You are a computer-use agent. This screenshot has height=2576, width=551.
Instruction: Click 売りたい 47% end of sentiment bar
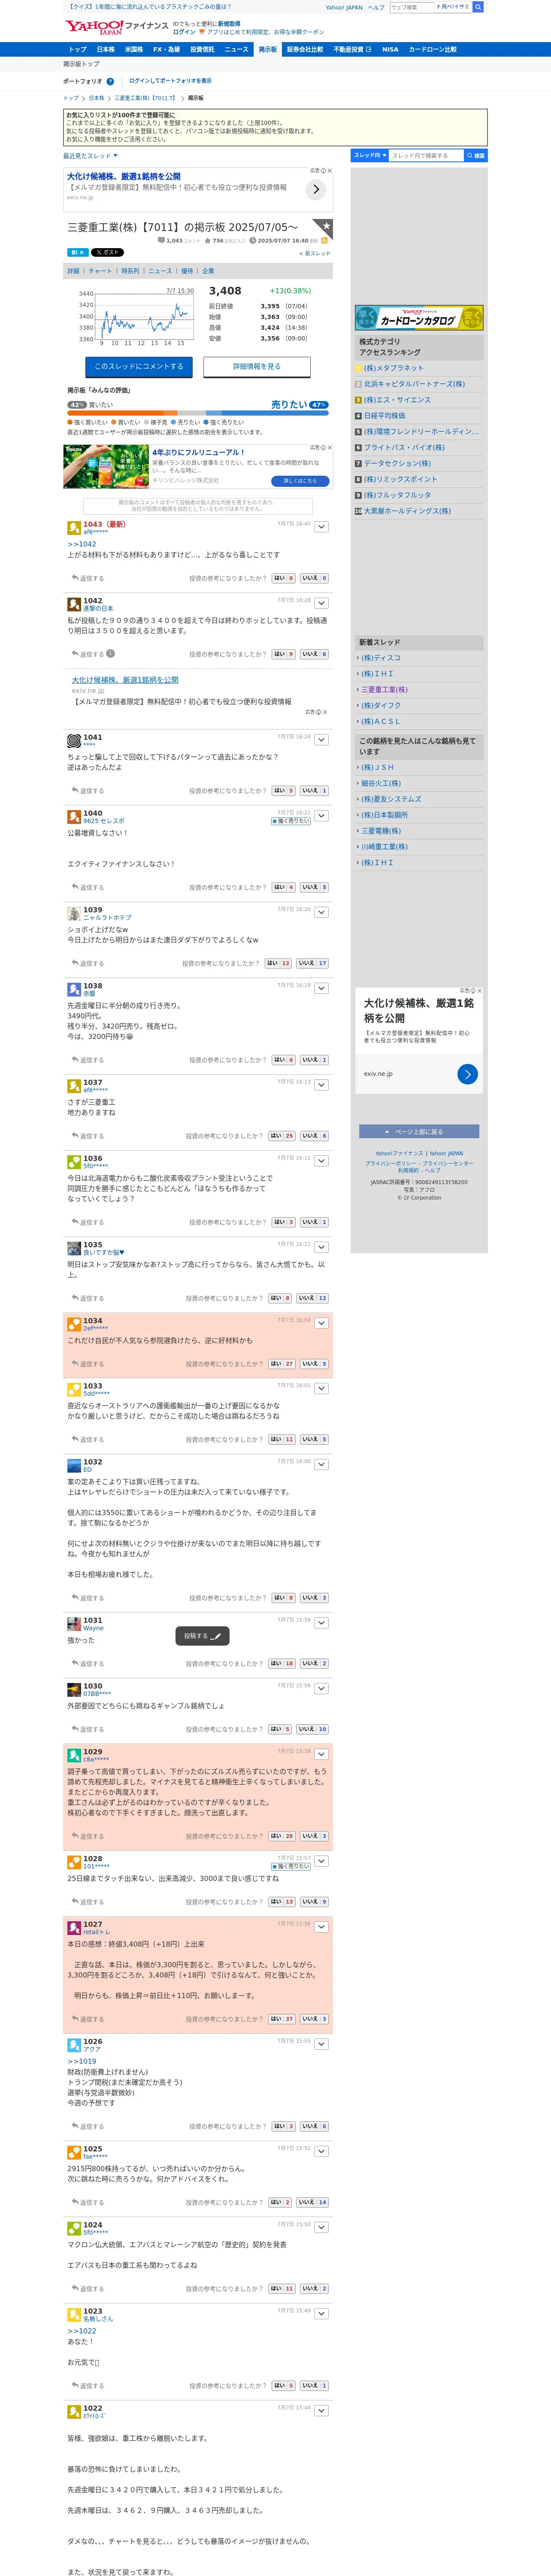tap(299, 405)
